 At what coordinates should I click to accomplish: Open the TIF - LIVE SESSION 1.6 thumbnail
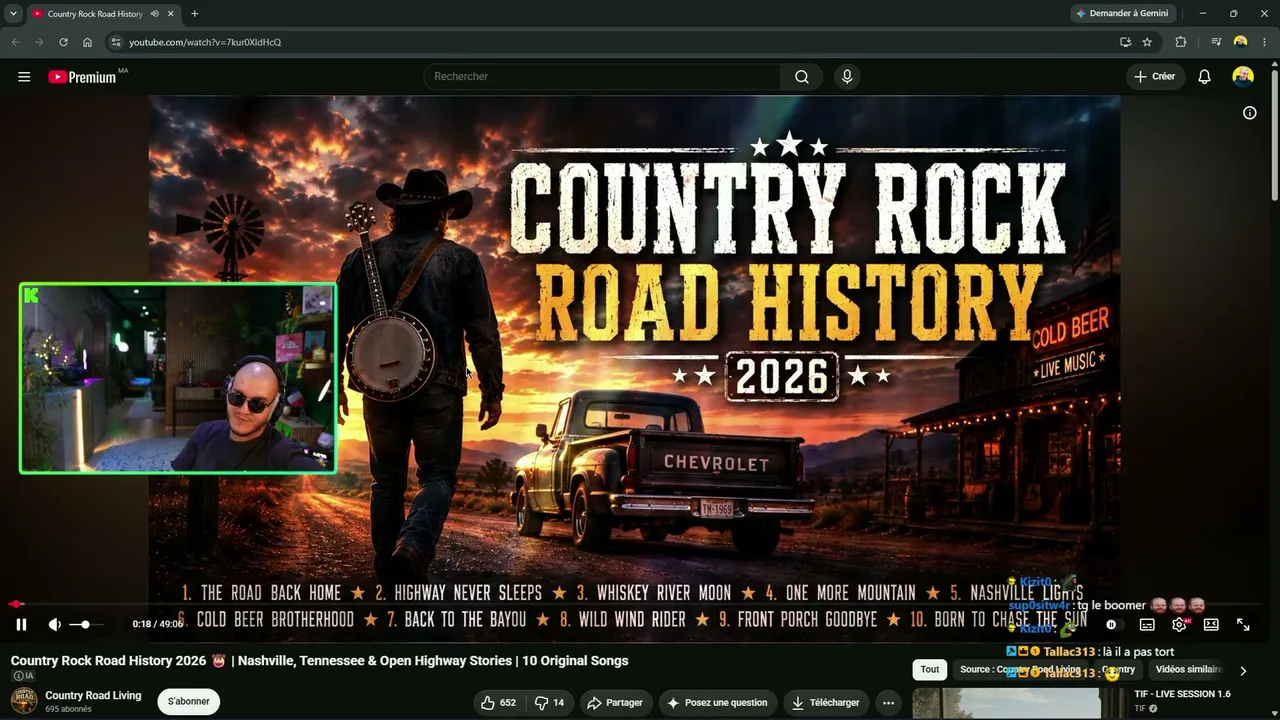click(1019, 704)
